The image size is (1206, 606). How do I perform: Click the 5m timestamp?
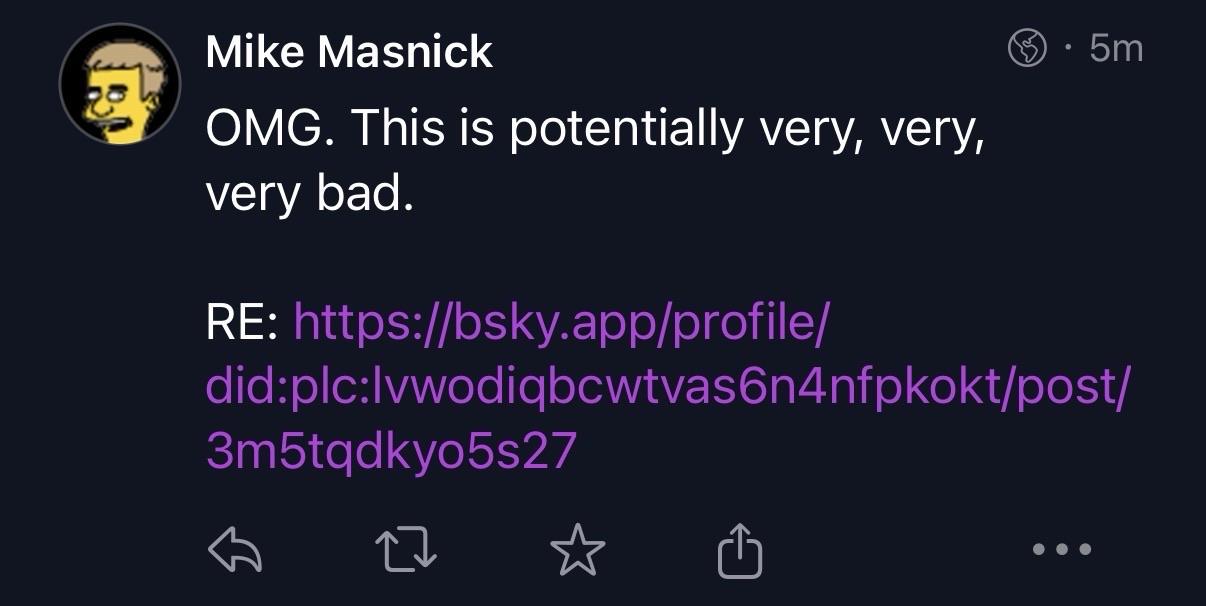(x=1116, y=47)
